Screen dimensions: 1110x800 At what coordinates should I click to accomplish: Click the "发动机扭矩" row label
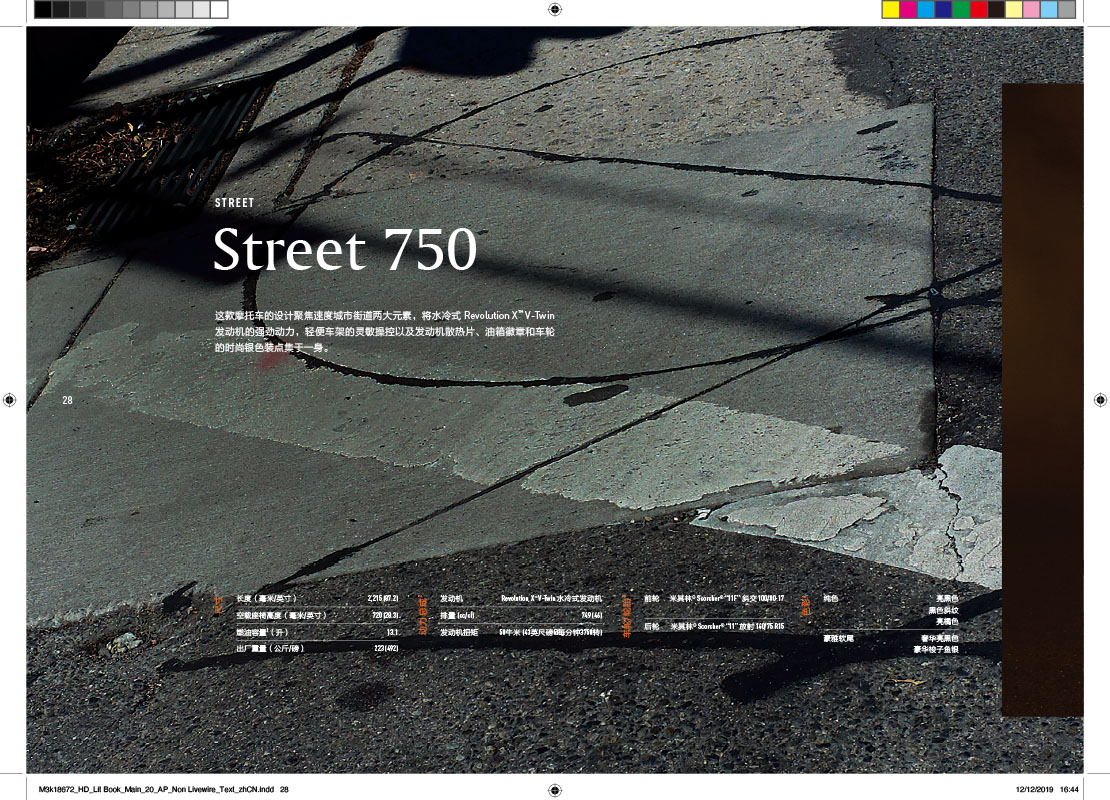pyautogui.click(x=459, y=632)
